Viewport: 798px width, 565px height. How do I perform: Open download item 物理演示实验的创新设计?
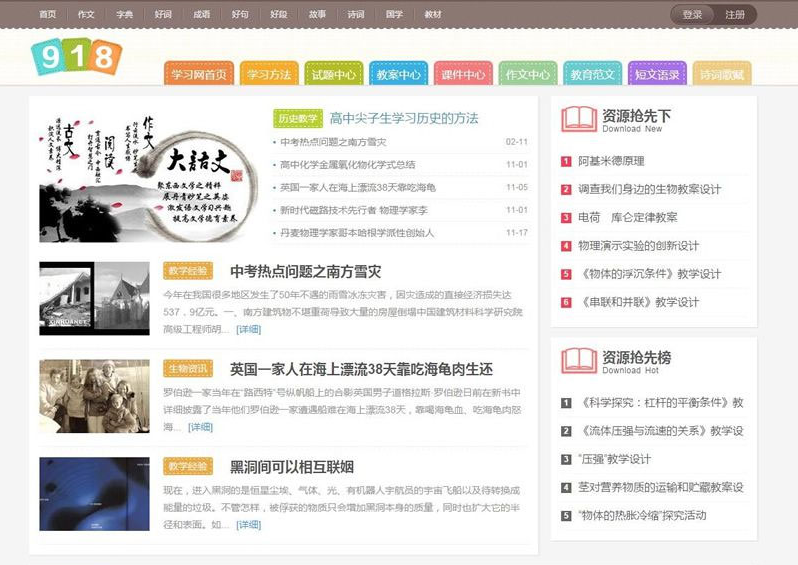pos(639,246)
